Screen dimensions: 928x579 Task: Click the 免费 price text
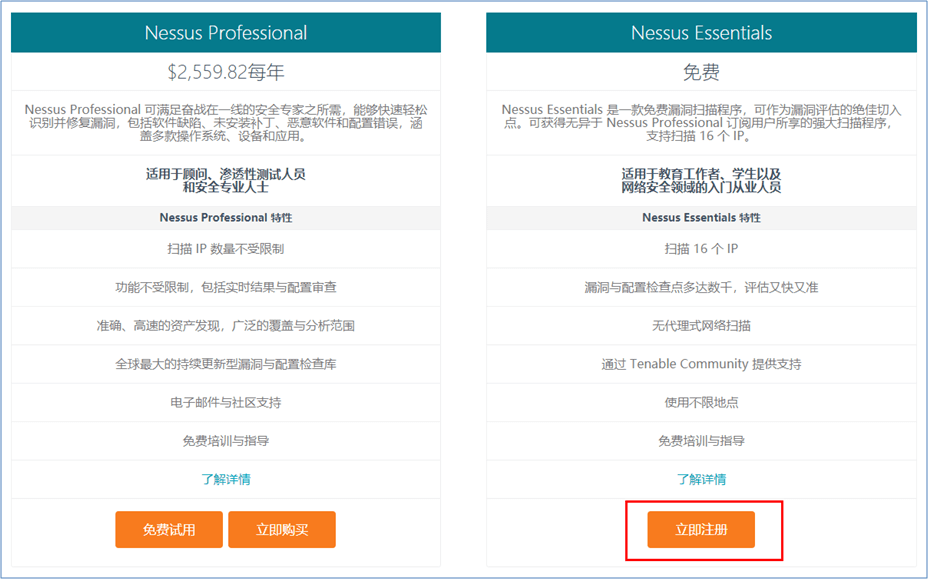click(701, 72)
